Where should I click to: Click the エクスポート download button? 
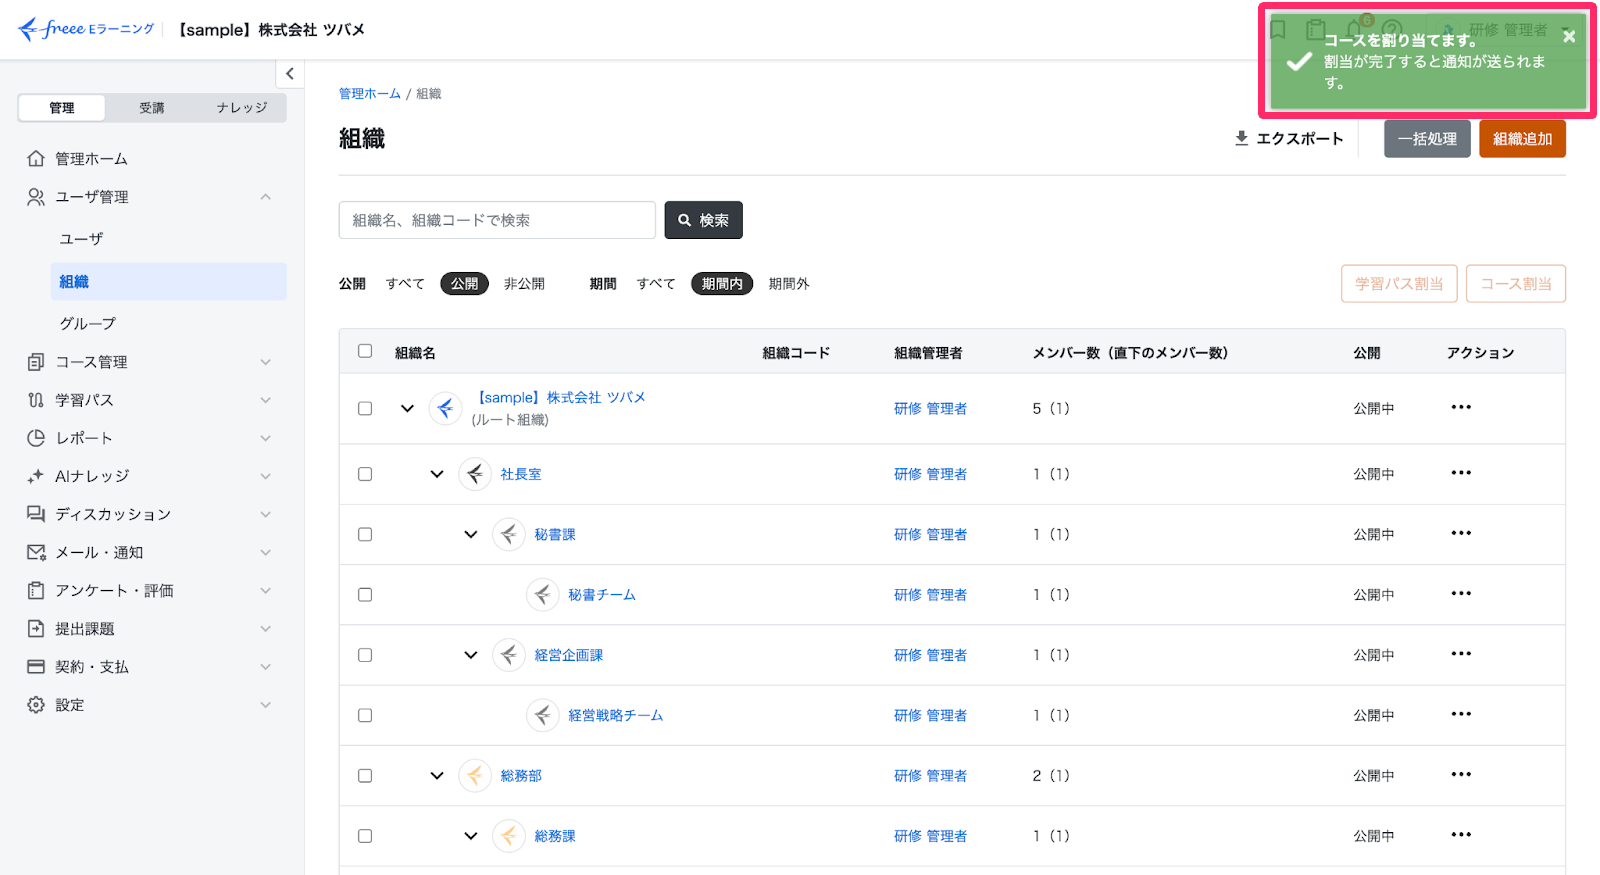(x=1289, y=139)
